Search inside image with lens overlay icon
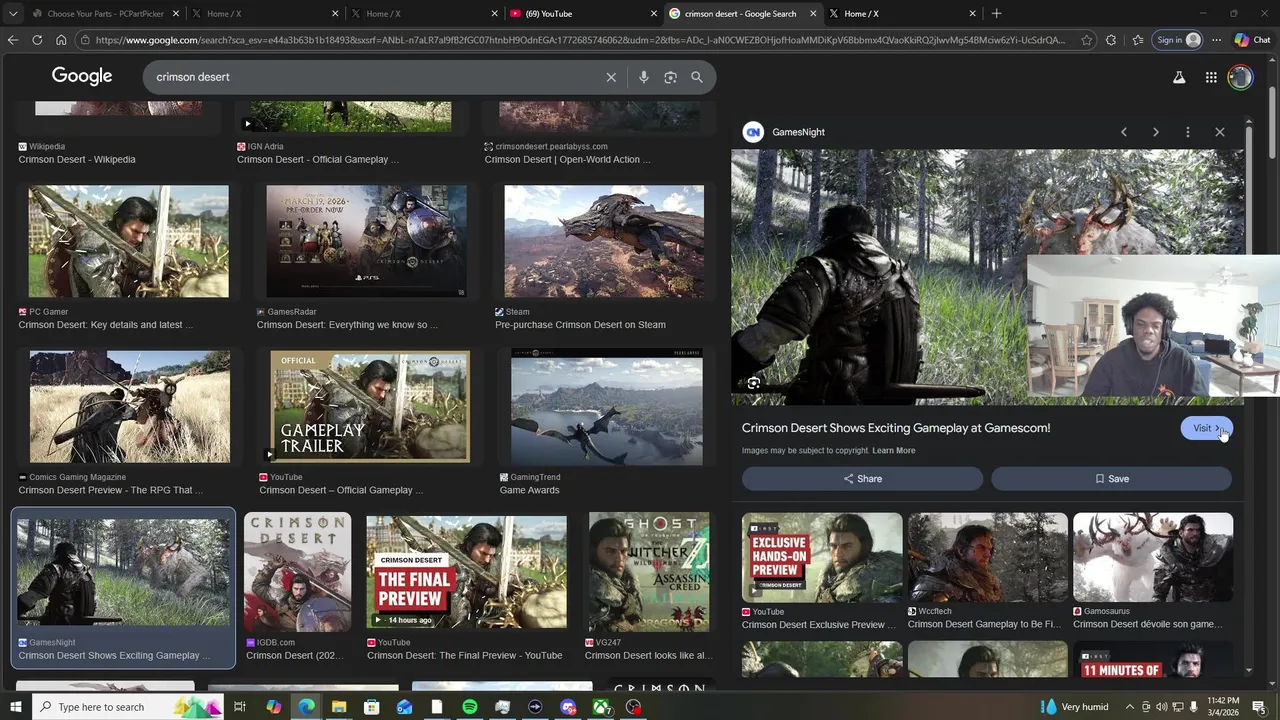The height and width of the screenshot is (720, 1280). tap(754, 383)
